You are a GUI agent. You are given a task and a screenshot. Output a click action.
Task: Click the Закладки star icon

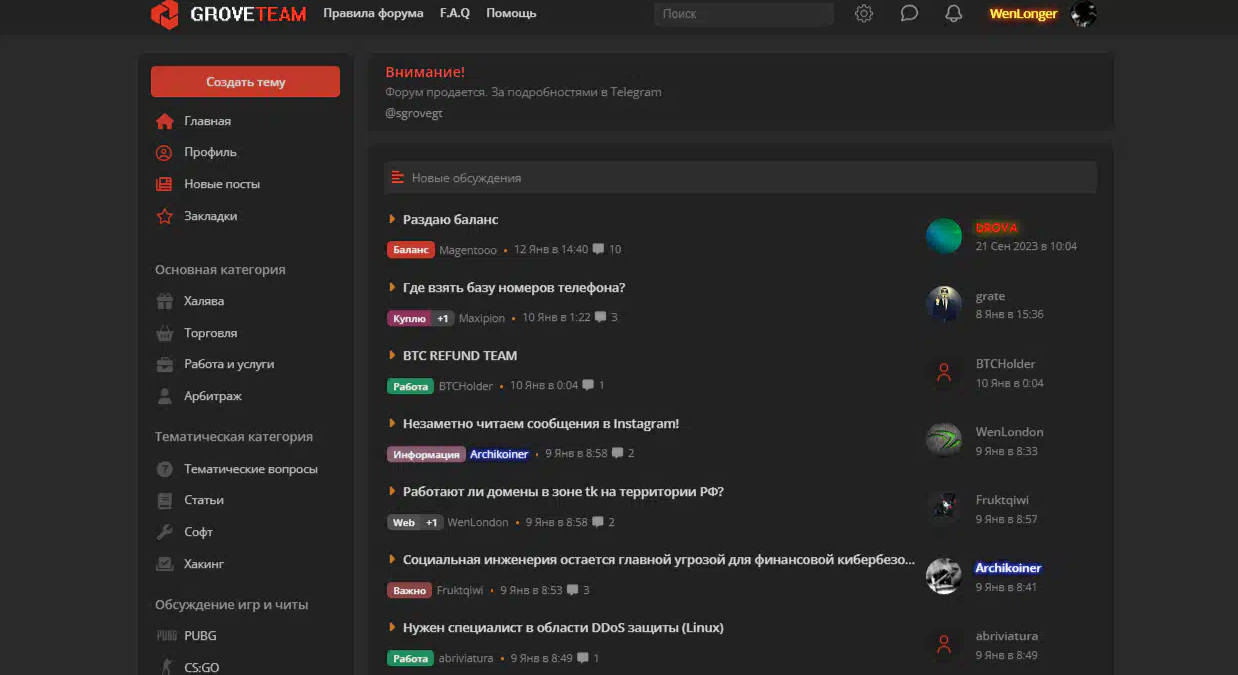point(165,217)
